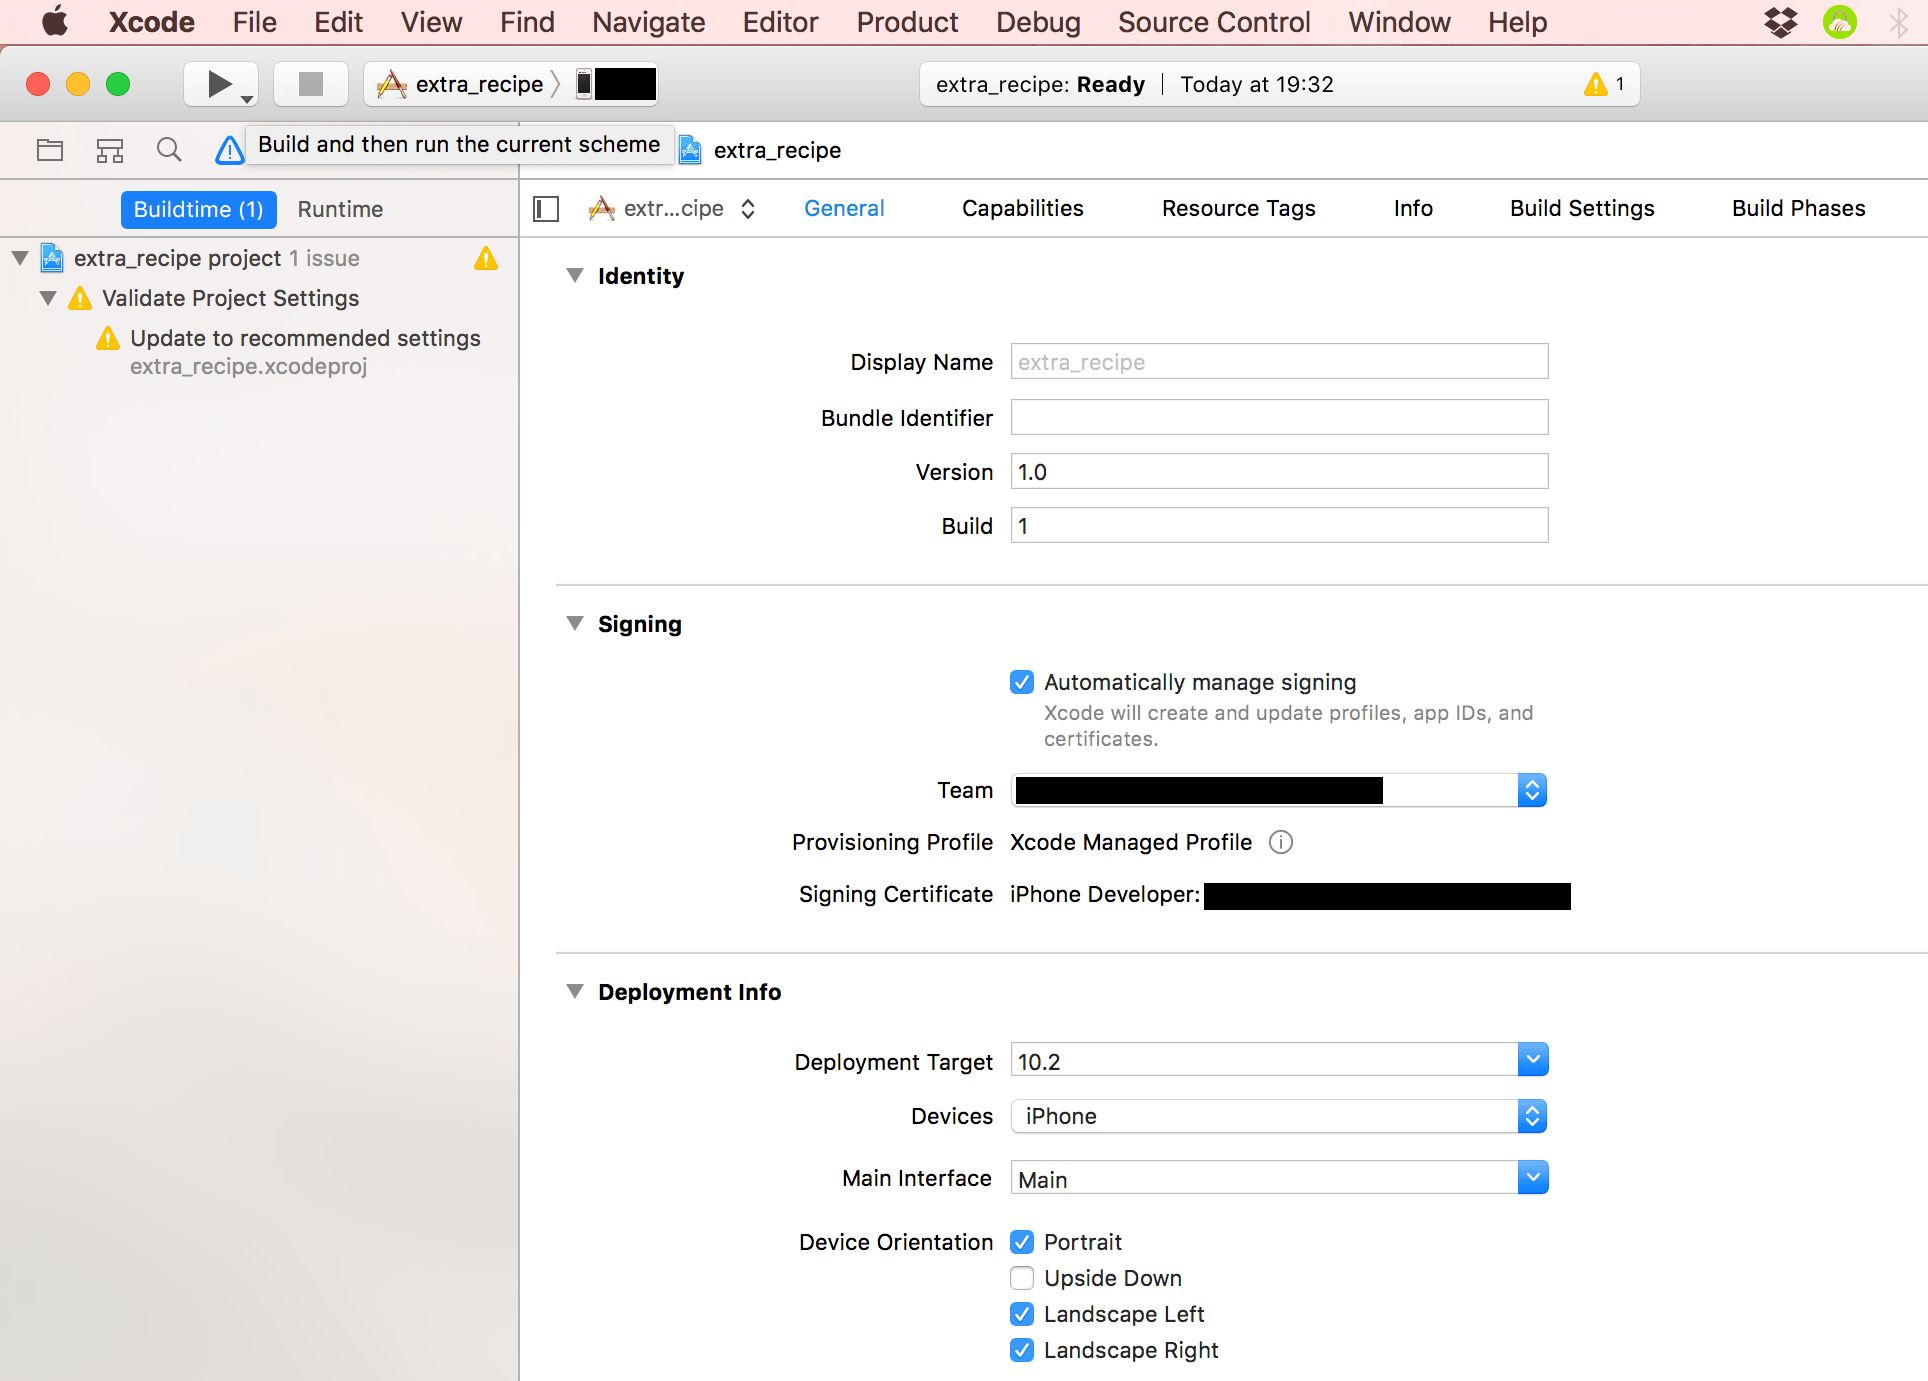Screen dimensions: 1928x1381
Task: Select the run destination device
Action: [616, 84]
